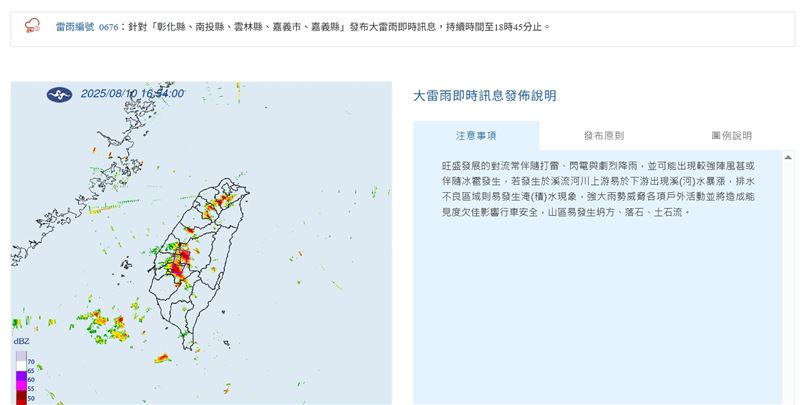Click the 雷雨編號 0676 link

[x=87, y=27]
